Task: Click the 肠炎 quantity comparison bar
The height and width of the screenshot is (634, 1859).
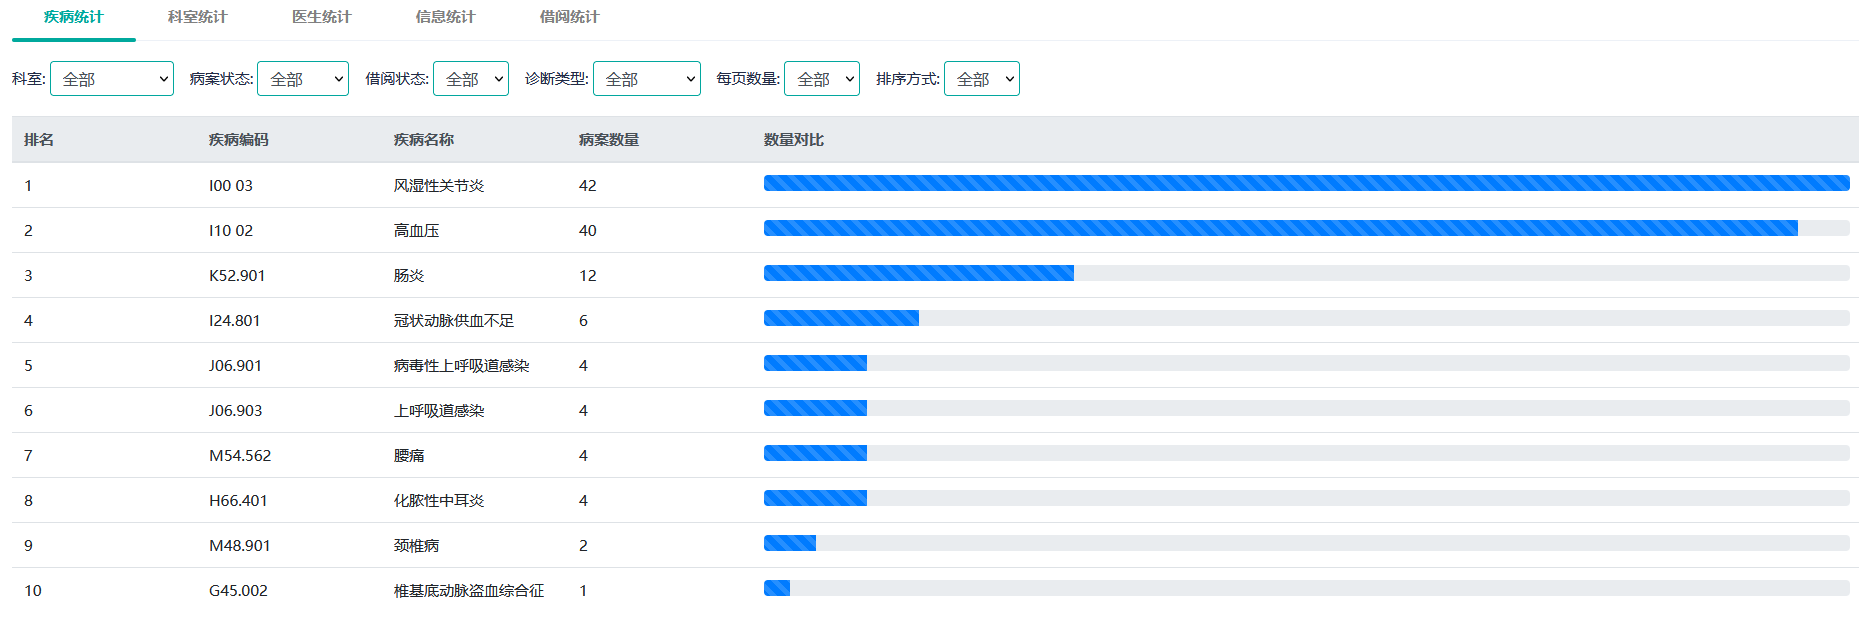Action: point(1306,273)
